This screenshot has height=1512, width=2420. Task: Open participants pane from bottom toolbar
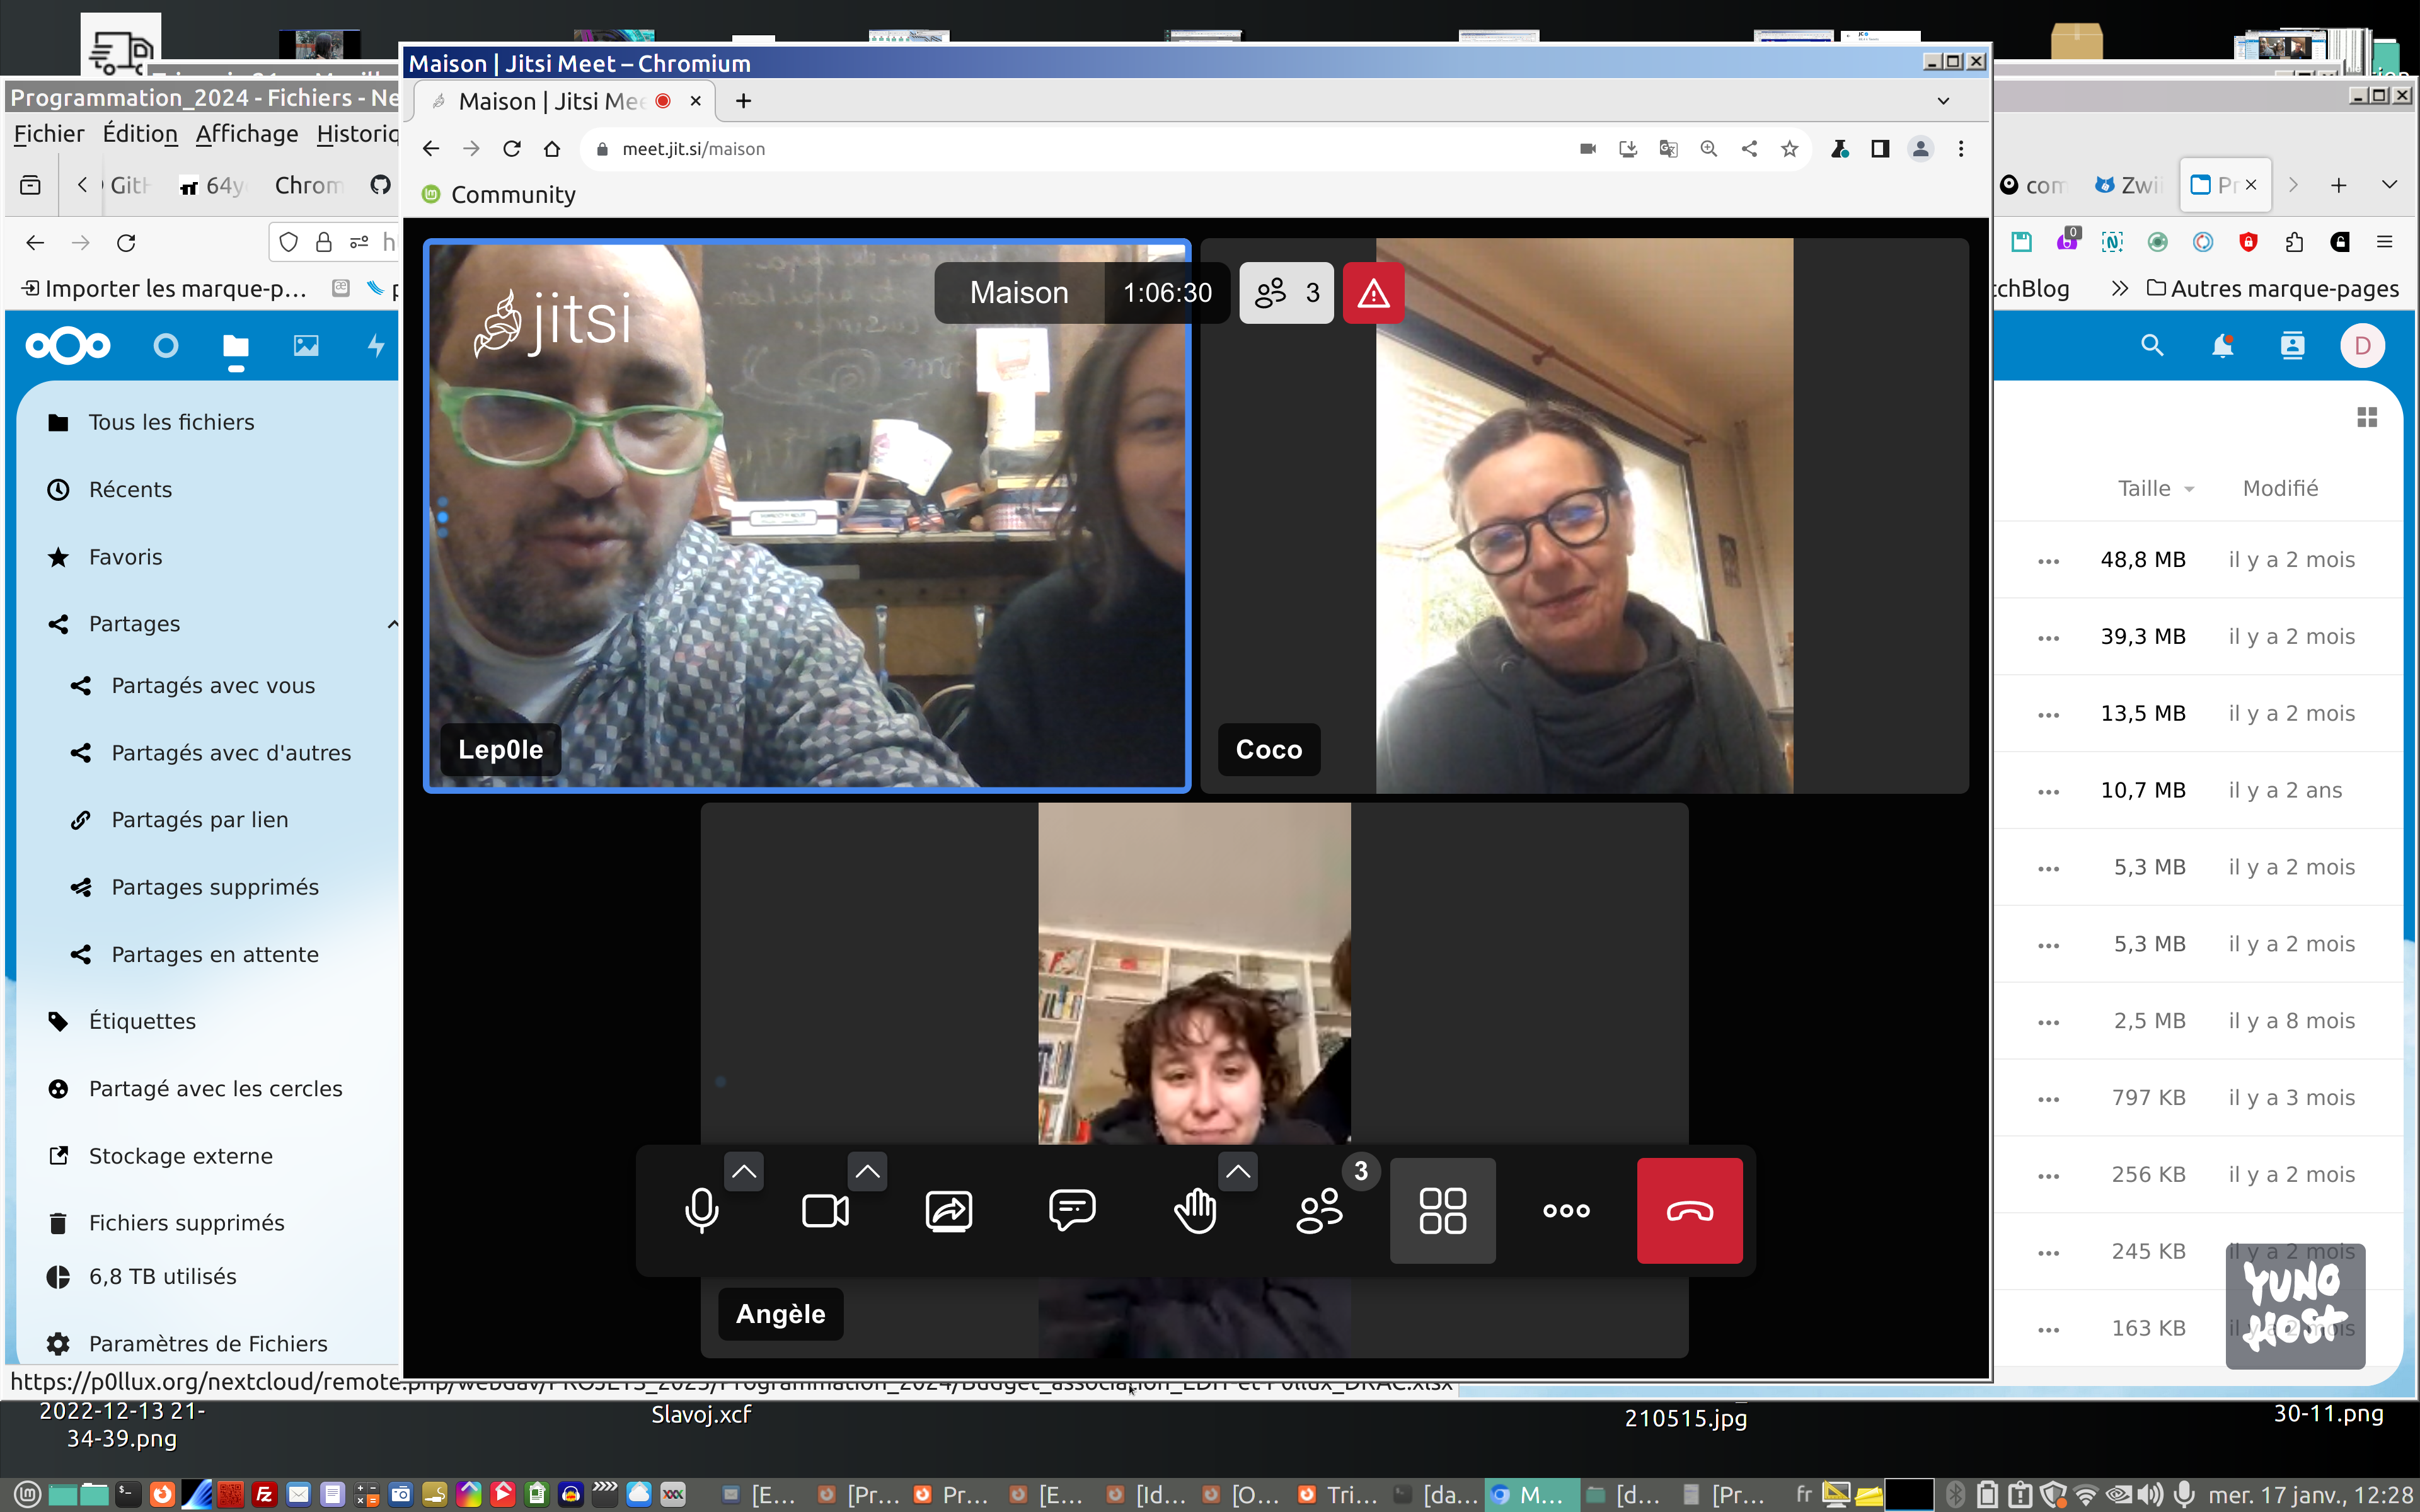pyautogui.click(x=1319, y=1210)
